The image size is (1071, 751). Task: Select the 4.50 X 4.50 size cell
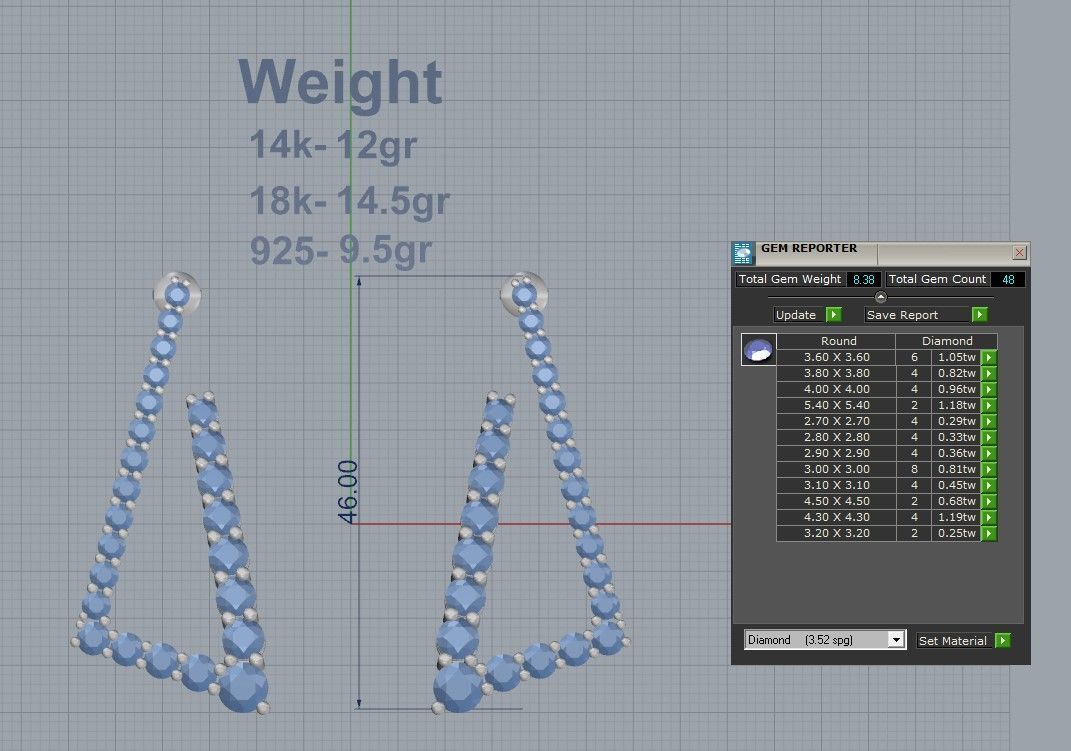(837, 501)
